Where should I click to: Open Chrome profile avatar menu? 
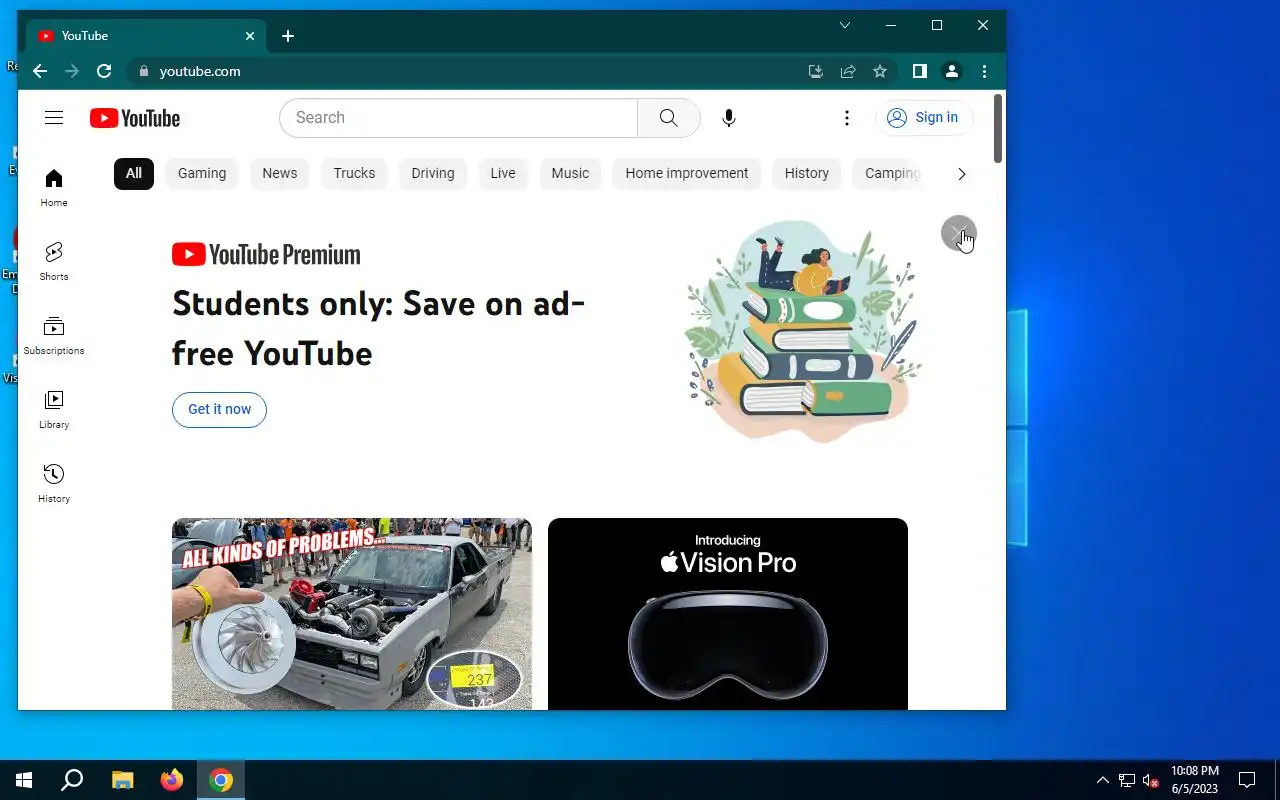[952, 71]
